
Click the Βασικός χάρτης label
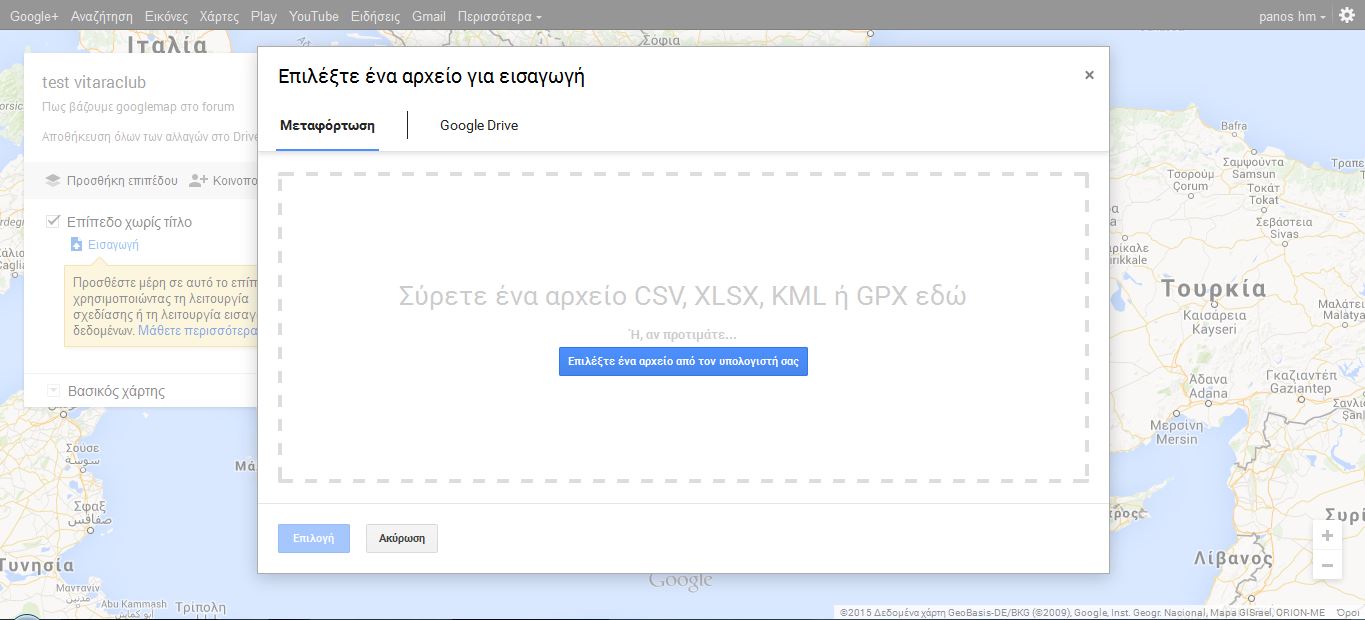click(116, 391)
